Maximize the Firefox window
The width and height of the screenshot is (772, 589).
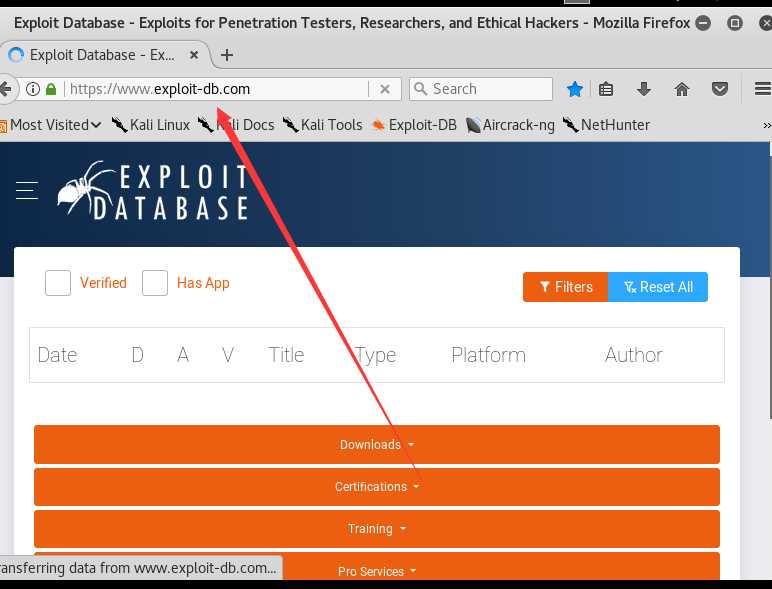(x=735, y=23)
